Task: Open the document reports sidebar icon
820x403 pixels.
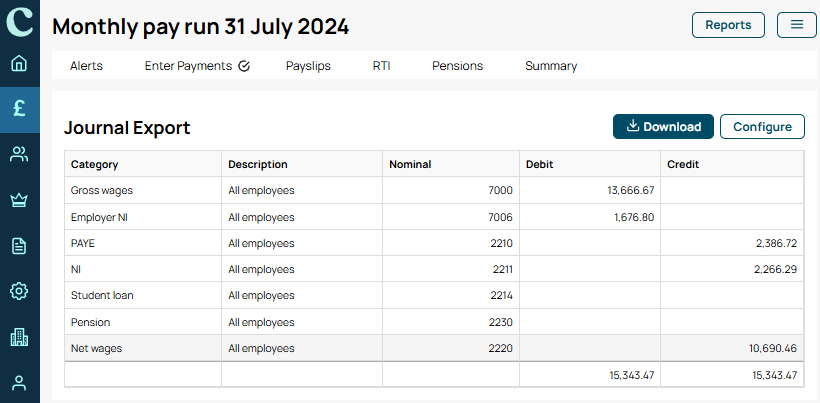Action: coord(19,246)
